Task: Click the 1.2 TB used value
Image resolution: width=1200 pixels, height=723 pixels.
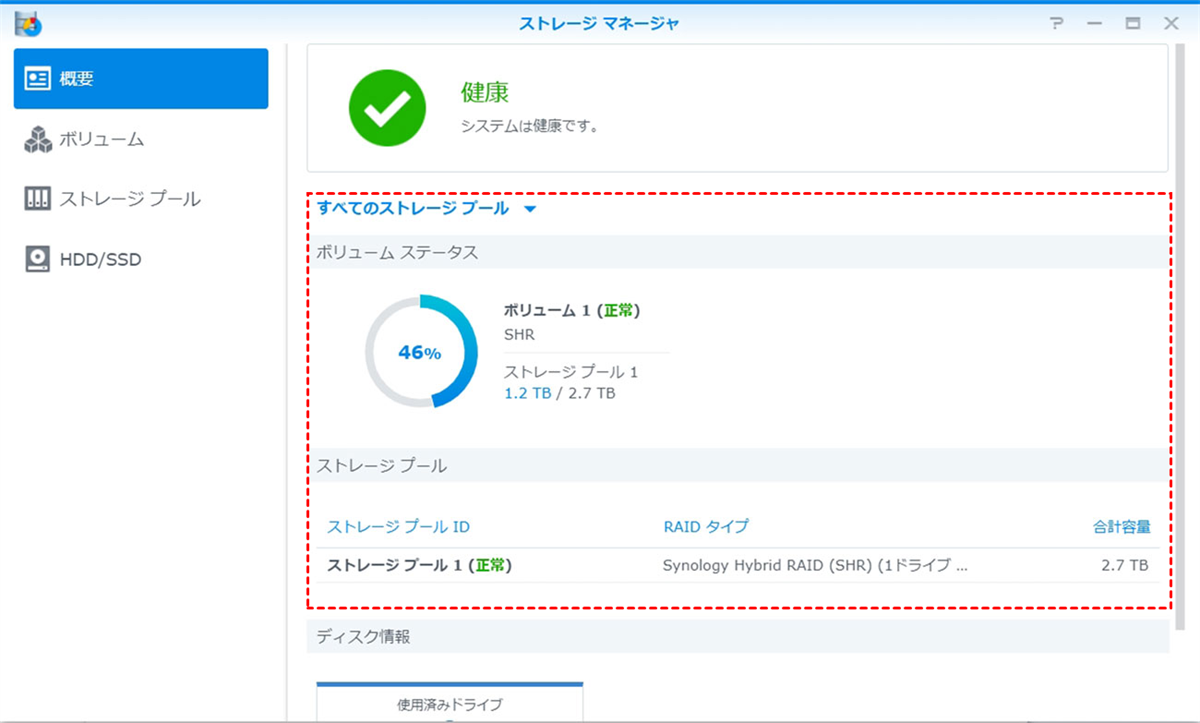Action: (528, 393)
